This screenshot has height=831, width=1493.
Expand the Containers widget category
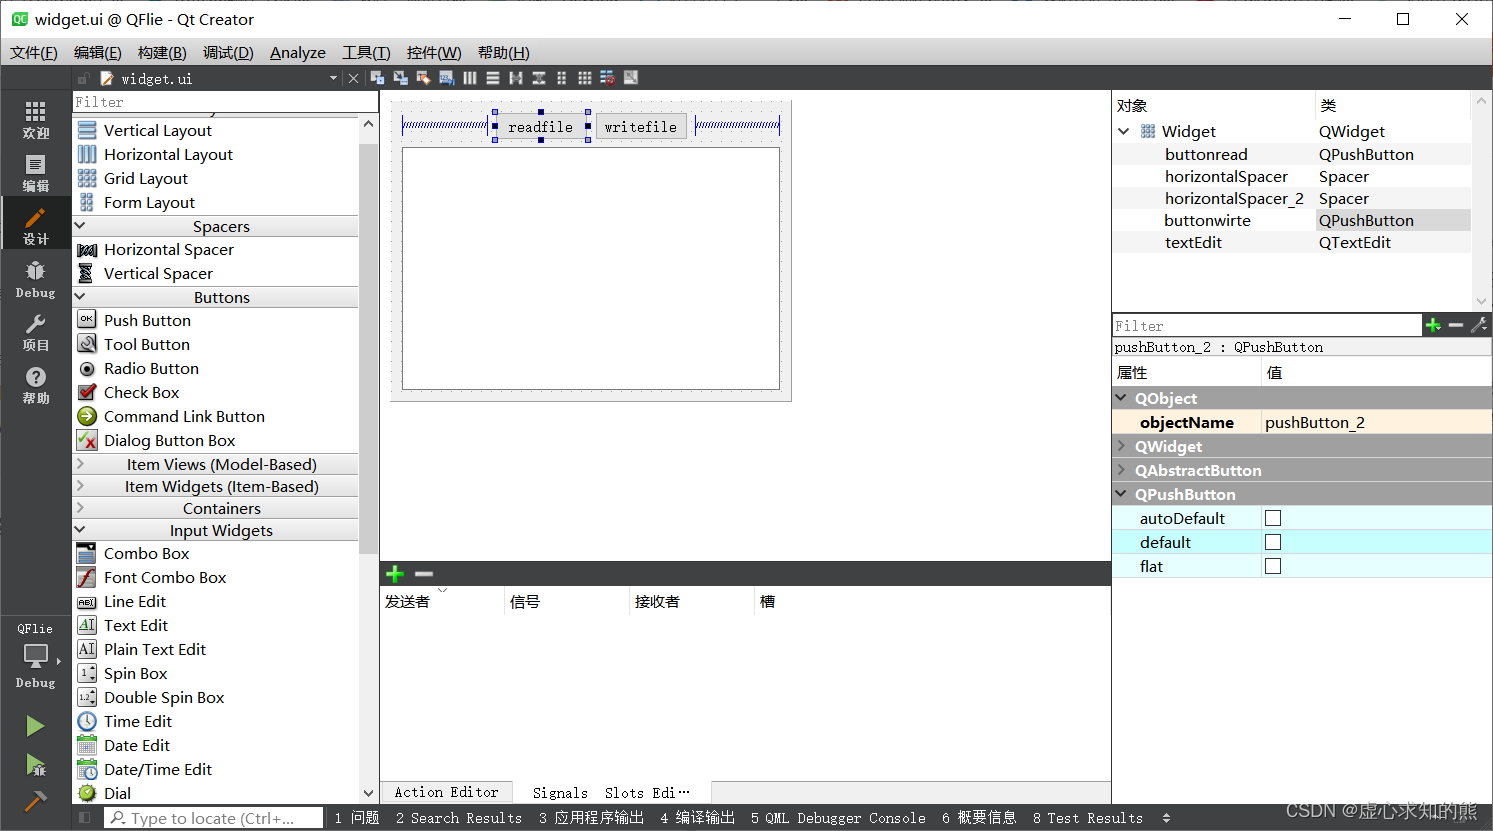point(215,508)
